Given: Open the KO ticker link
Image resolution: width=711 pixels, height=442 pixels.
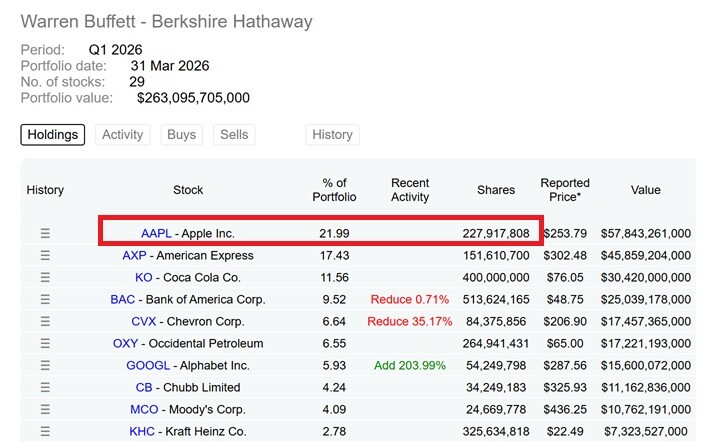Looking at the screenshot, I should click(x=144, y=277).
